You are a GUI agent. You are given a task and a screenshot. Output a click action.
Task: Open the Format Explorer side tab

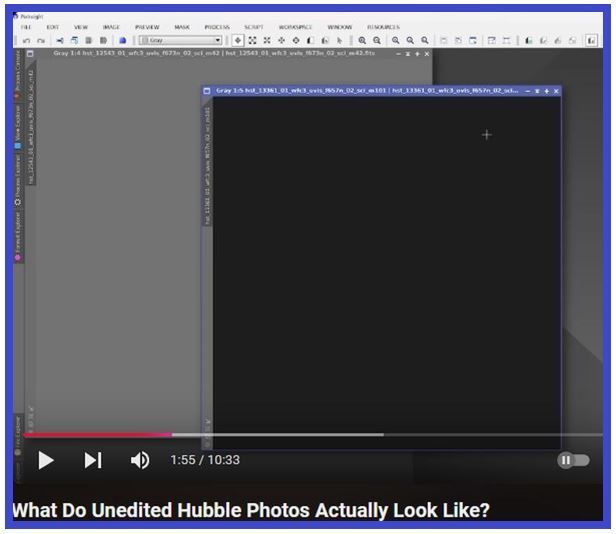tap(17, 237)
